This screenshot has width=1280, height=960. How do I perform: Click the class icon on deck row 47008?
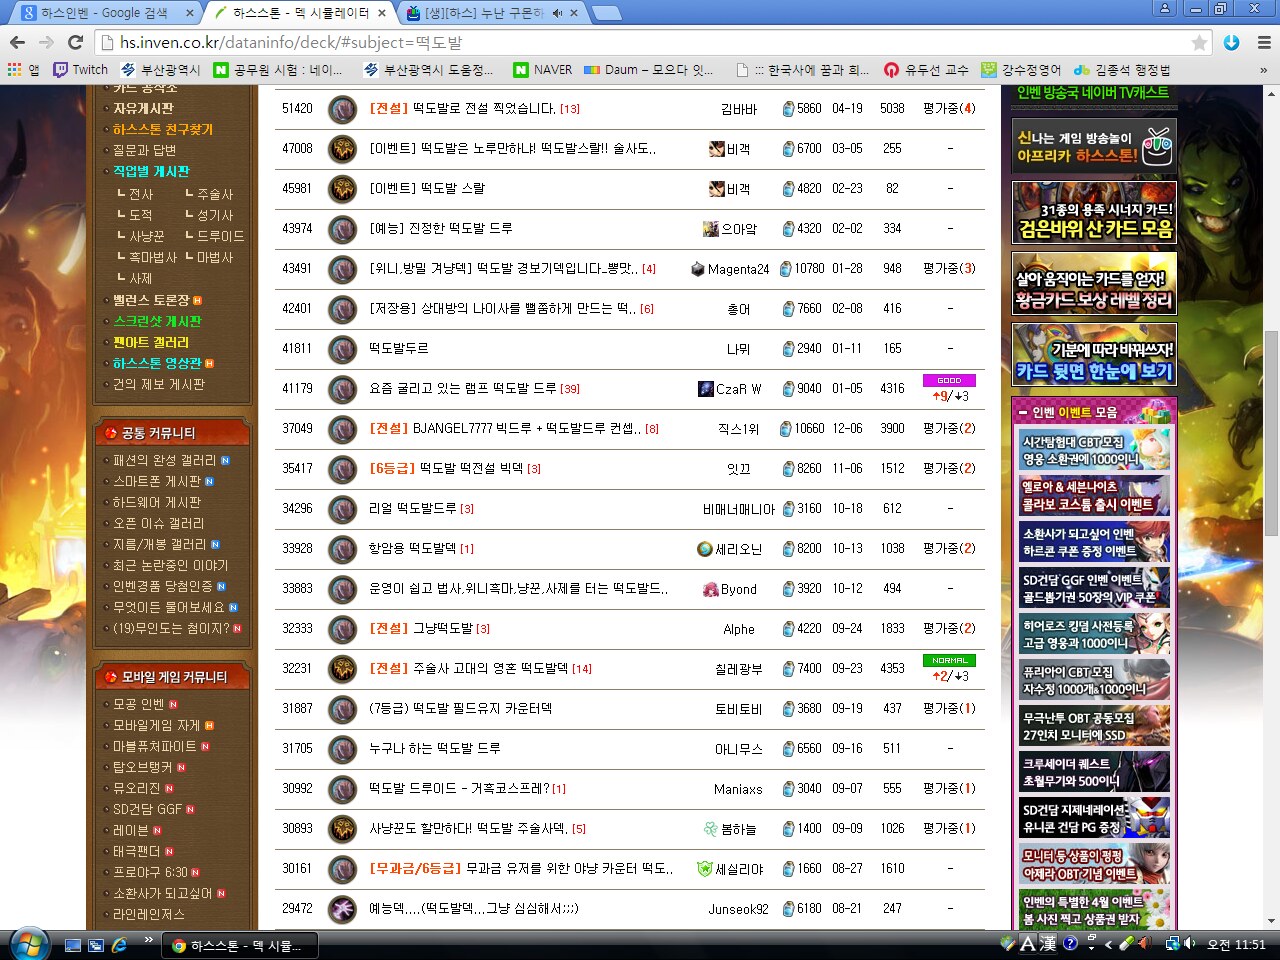pos(342,148)
